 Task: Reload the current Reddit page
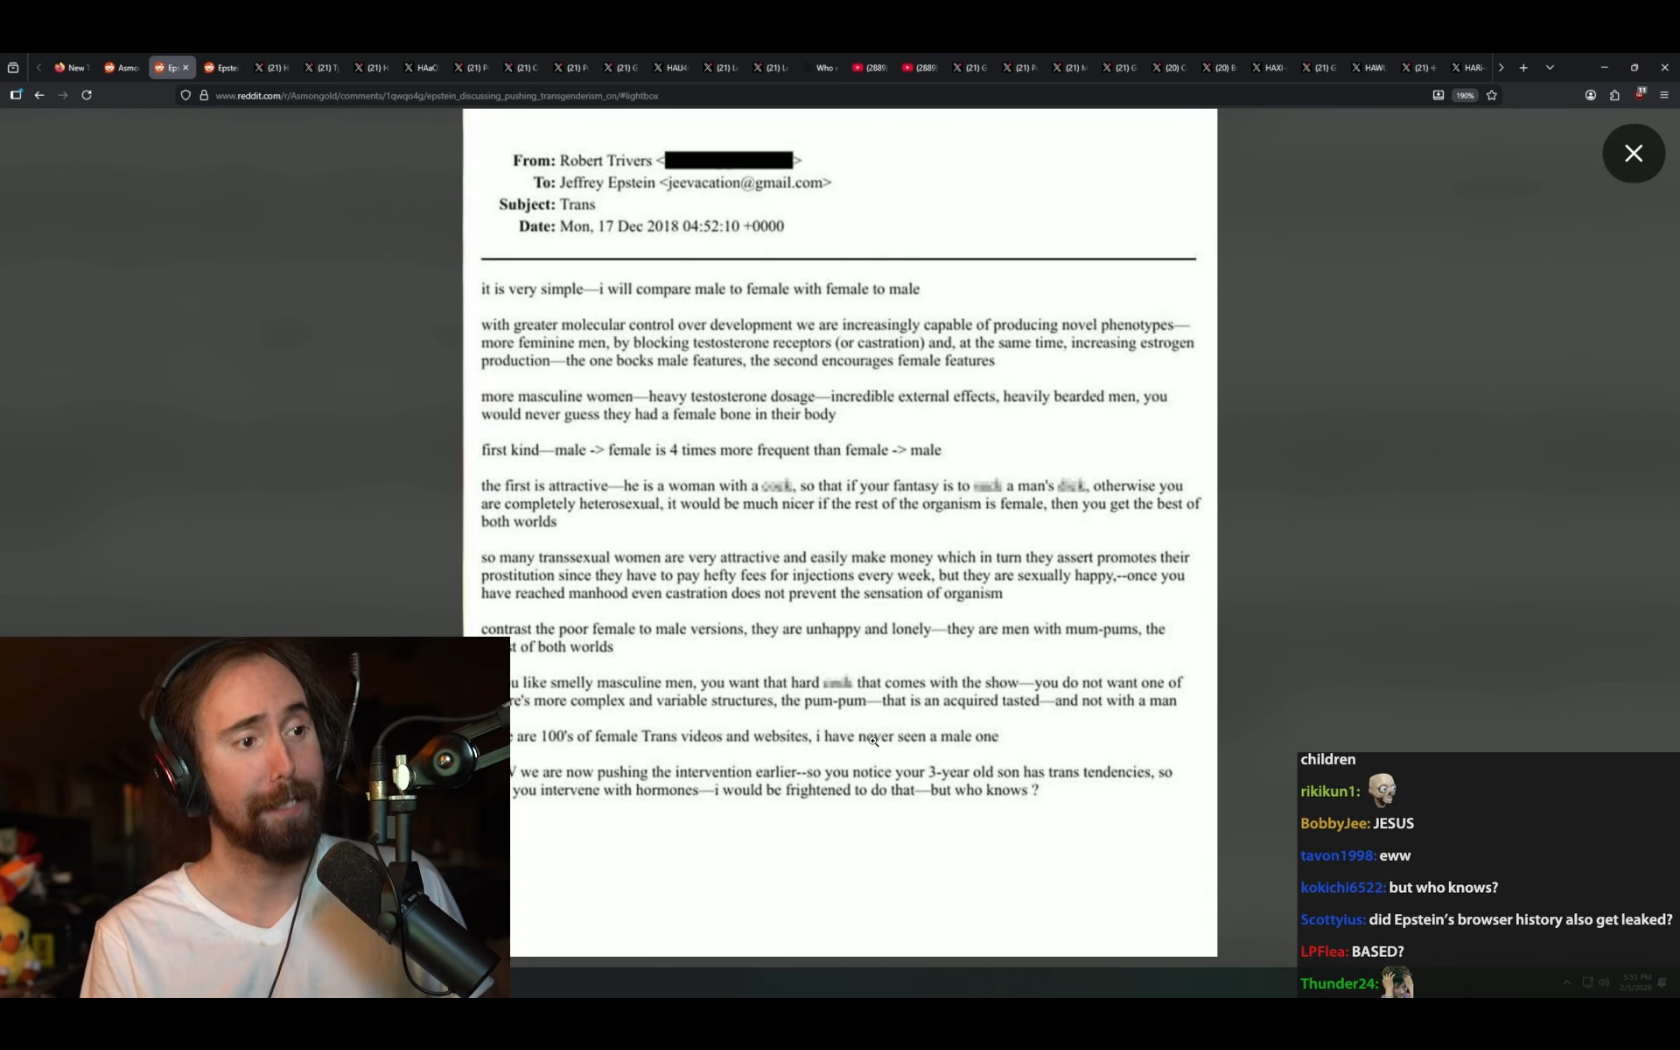coord(87,95)
